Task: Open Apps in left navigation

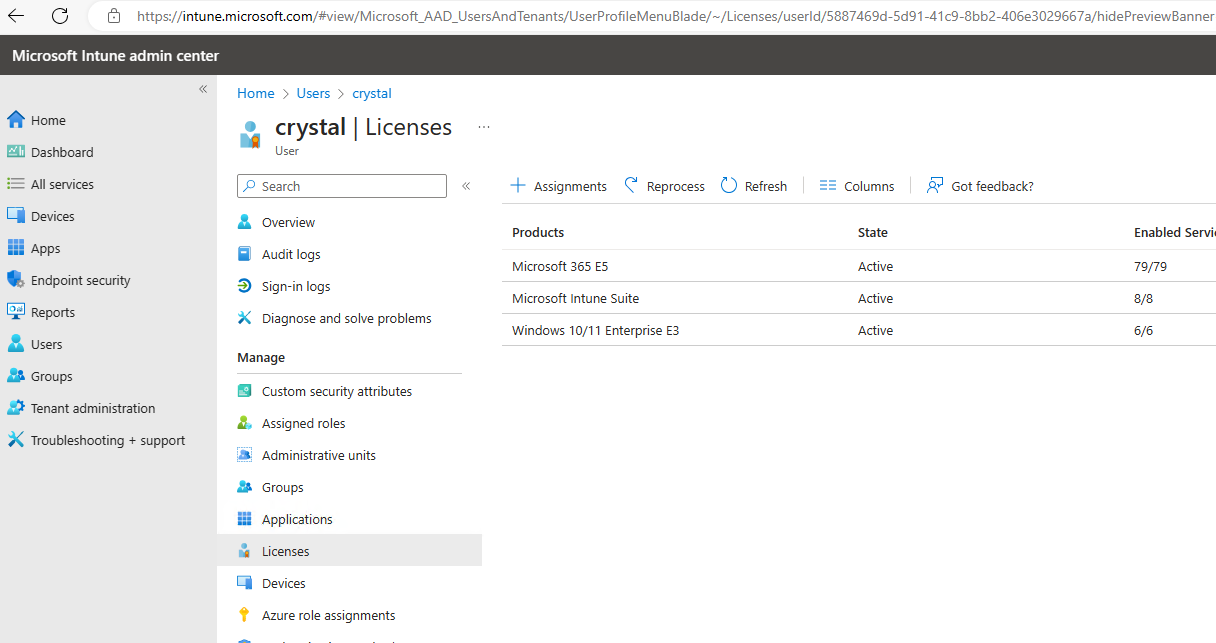Action: pyautogui.click(x=46, y=248)
